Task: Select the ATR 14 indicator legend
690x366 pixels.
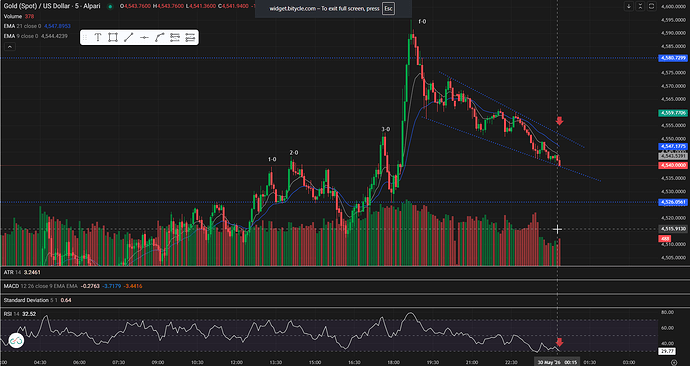Action: (x=22, y=272)
